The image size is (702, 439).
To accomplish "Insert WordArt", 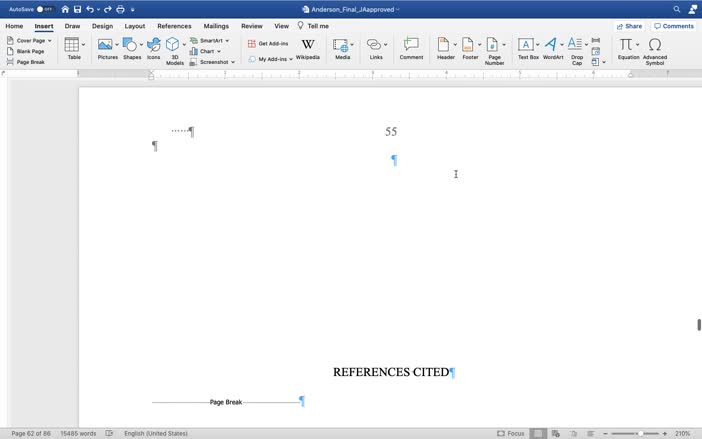I will [553, 49].
